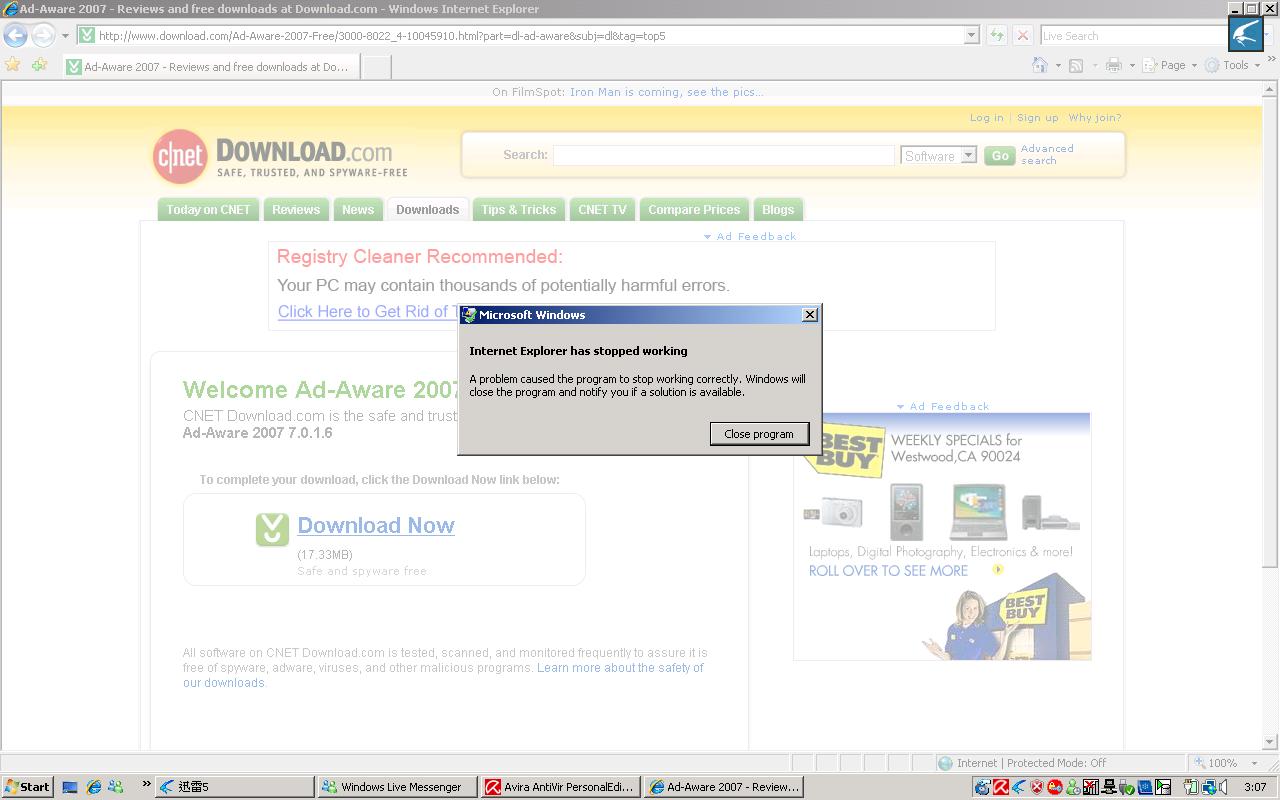Open the Tips & Tricks tab

[518, 210]
